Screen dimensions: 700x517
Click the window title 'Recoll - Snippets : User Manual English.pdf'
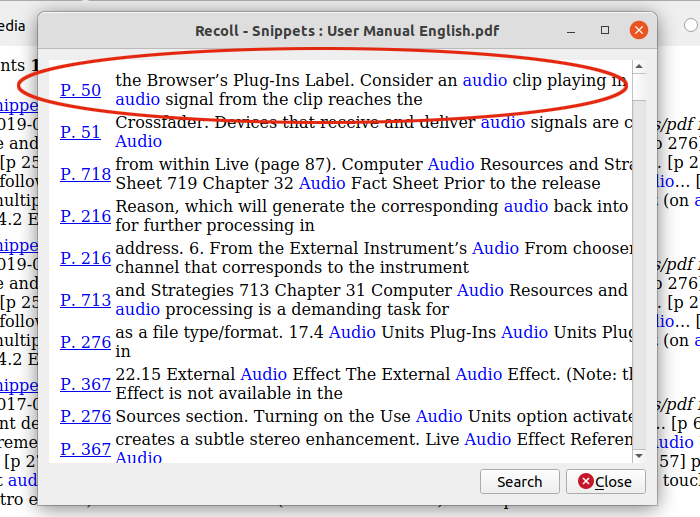tap(347, 31)
